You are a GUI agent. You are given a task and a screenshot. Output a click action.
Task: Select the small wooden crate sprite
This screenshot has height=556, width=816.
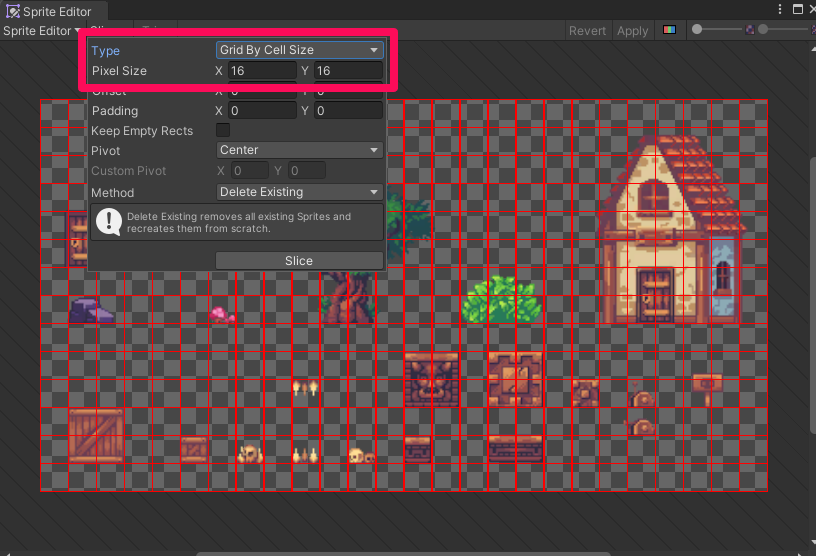point(194,449)
